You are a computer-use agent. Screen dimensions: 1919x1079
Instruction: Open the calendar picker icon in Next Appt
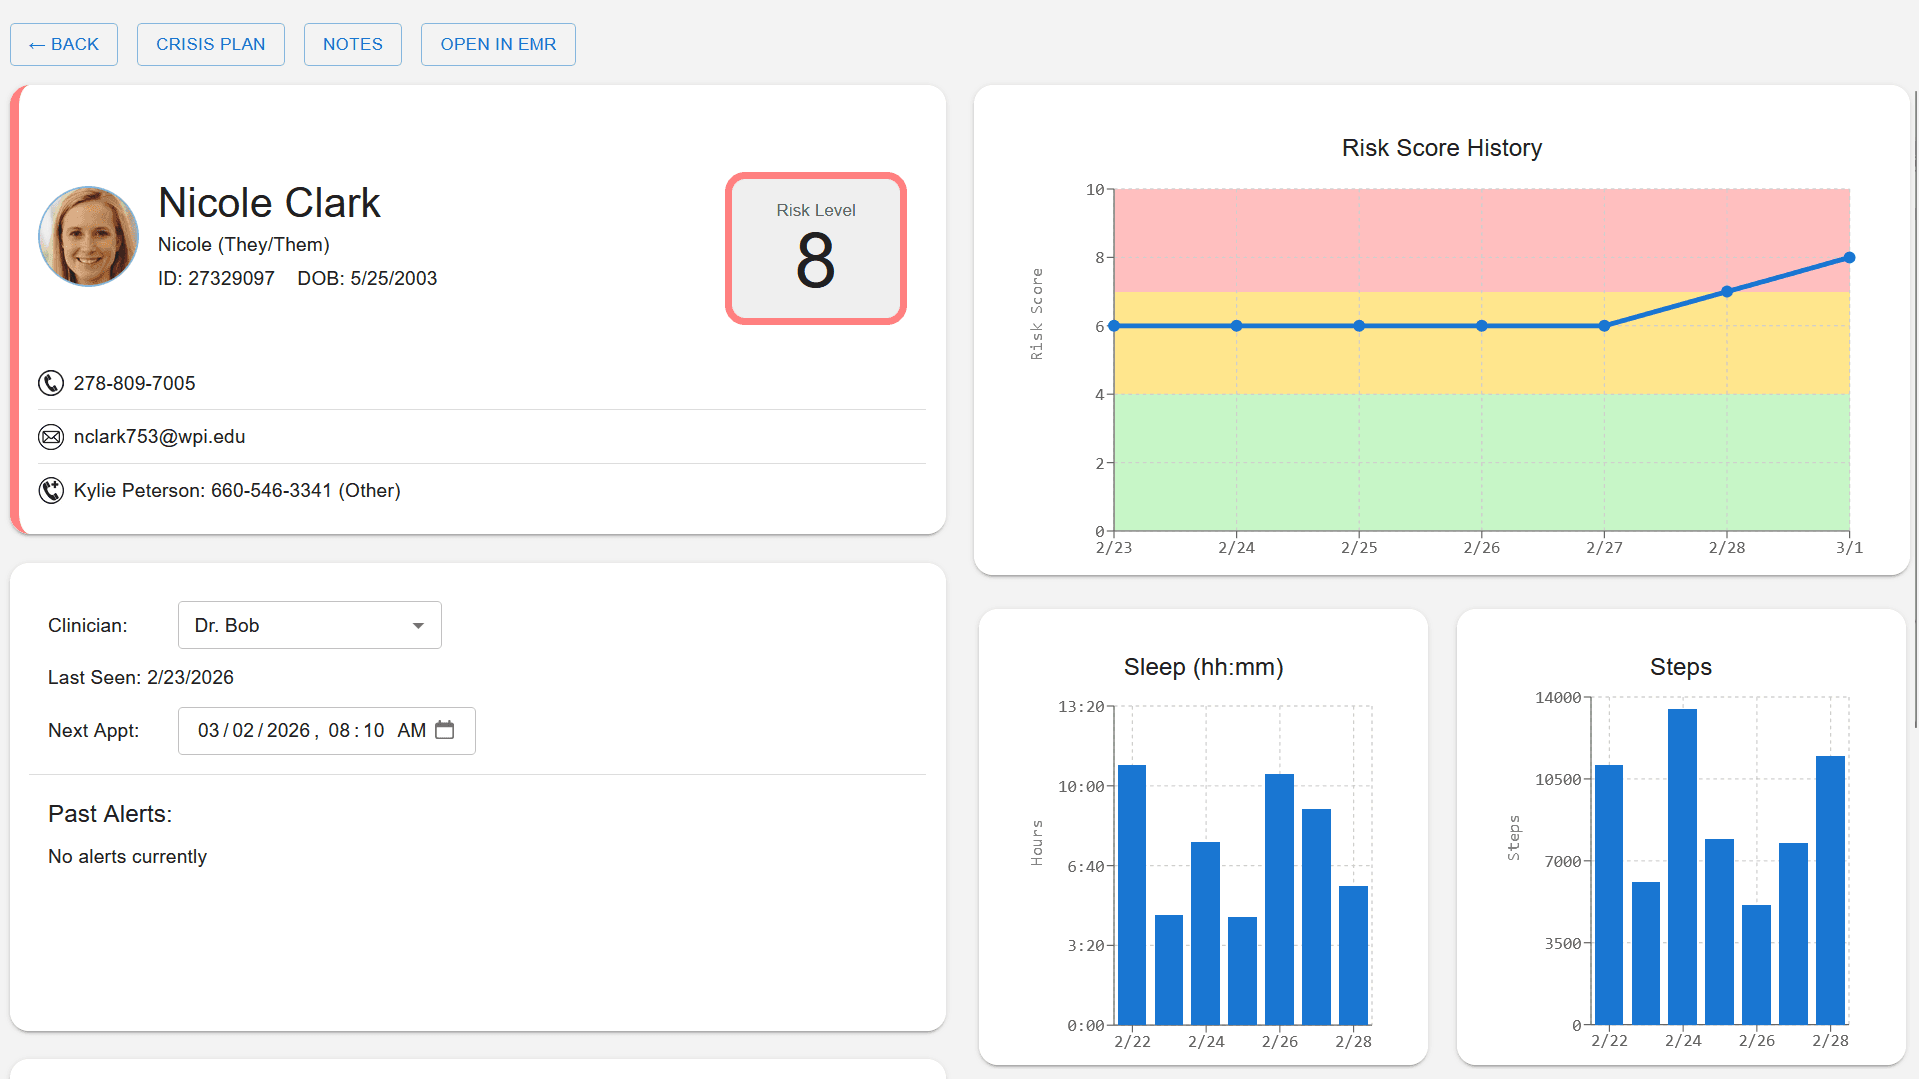tap(445, 730)
